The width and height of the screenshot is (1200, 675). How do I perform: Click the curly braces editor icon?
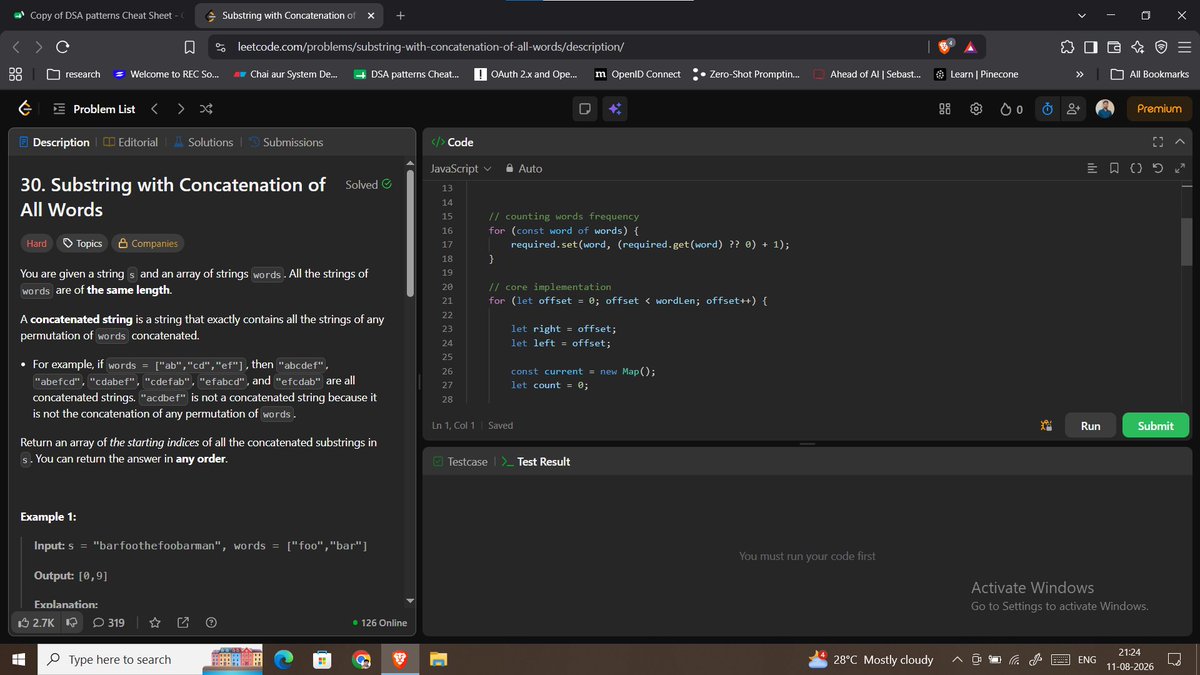(1136, 168)
